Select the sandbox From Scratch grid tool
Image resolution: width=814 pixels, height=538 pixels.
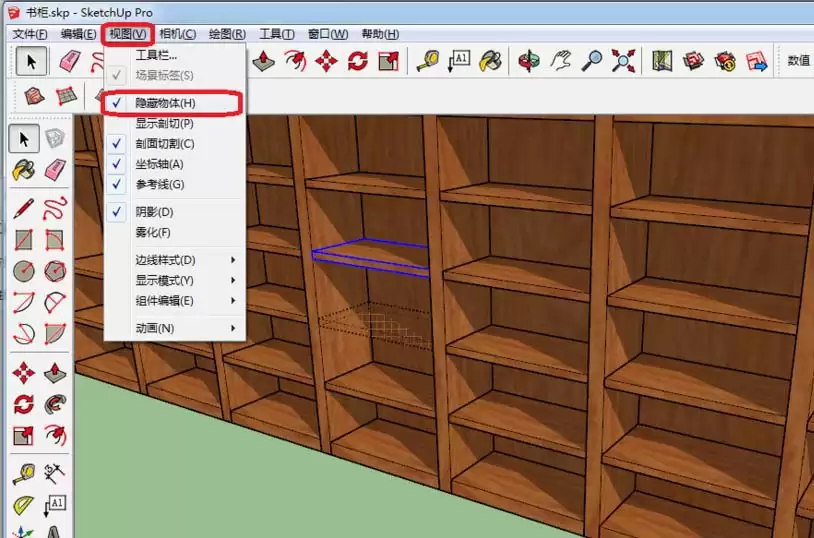point(66,96)
